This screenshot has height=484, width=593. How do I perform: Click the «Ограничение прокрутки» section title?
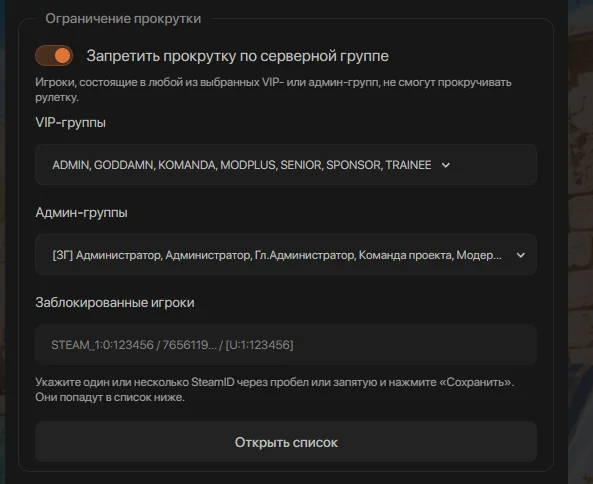[123, 19]
